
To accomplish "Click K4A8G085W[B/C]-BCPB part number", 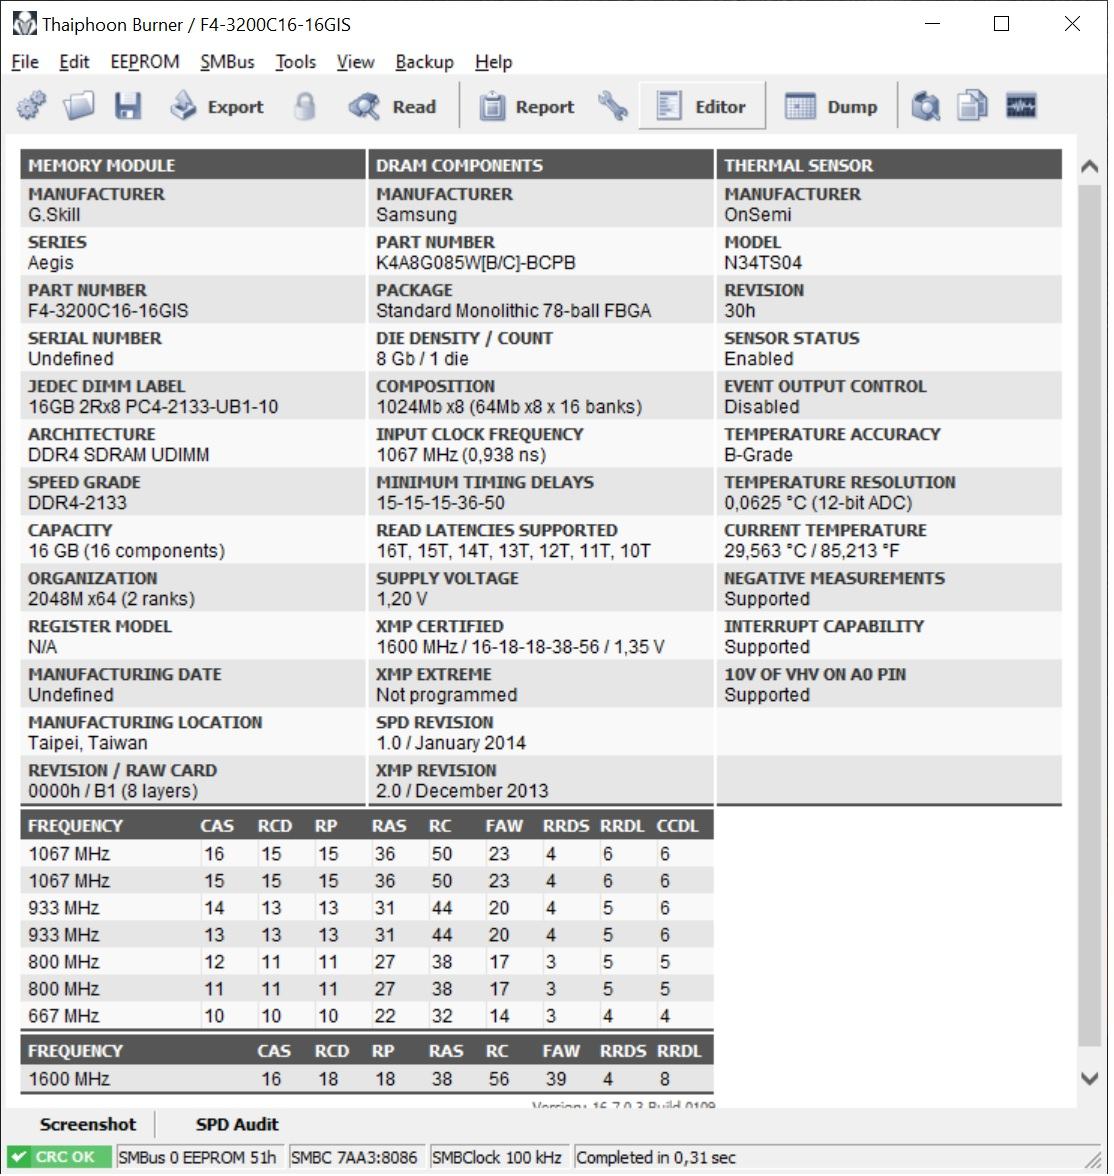I will [476, 262].
